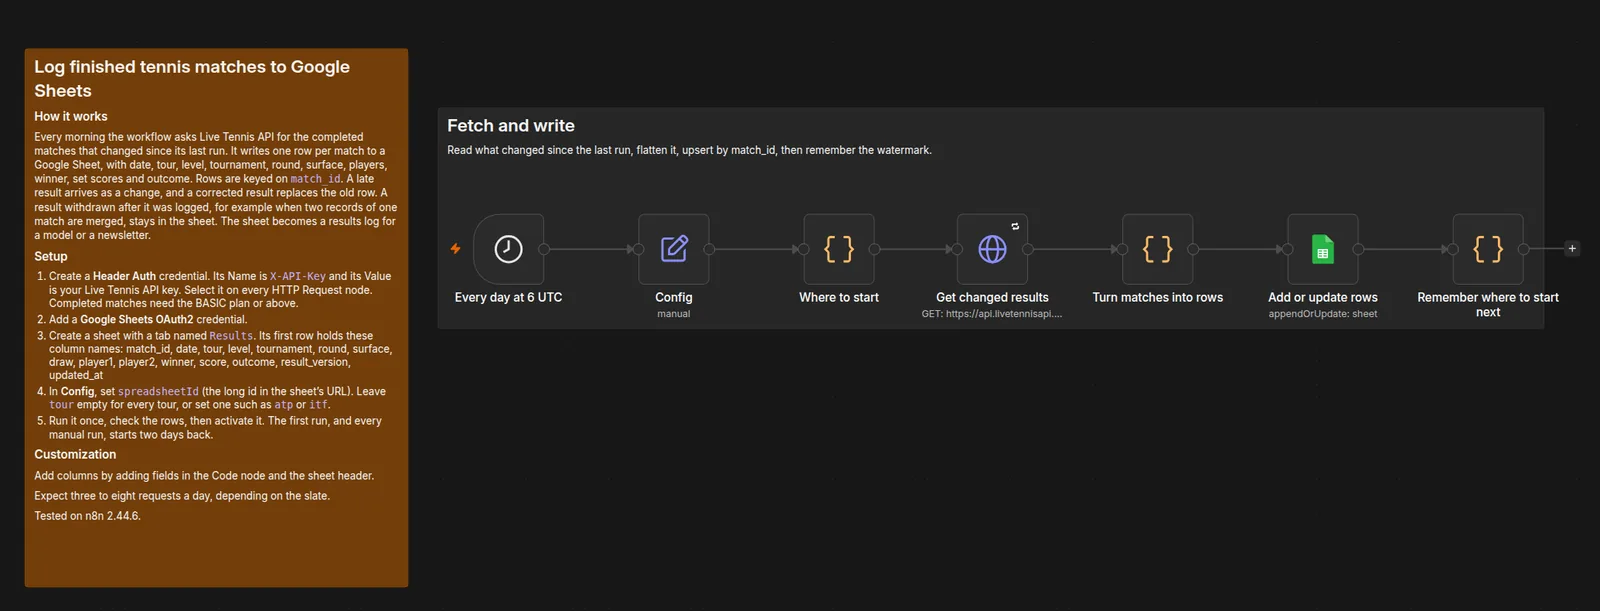
Task: Open the Get changed results globe node
Action: click(992, 249)
